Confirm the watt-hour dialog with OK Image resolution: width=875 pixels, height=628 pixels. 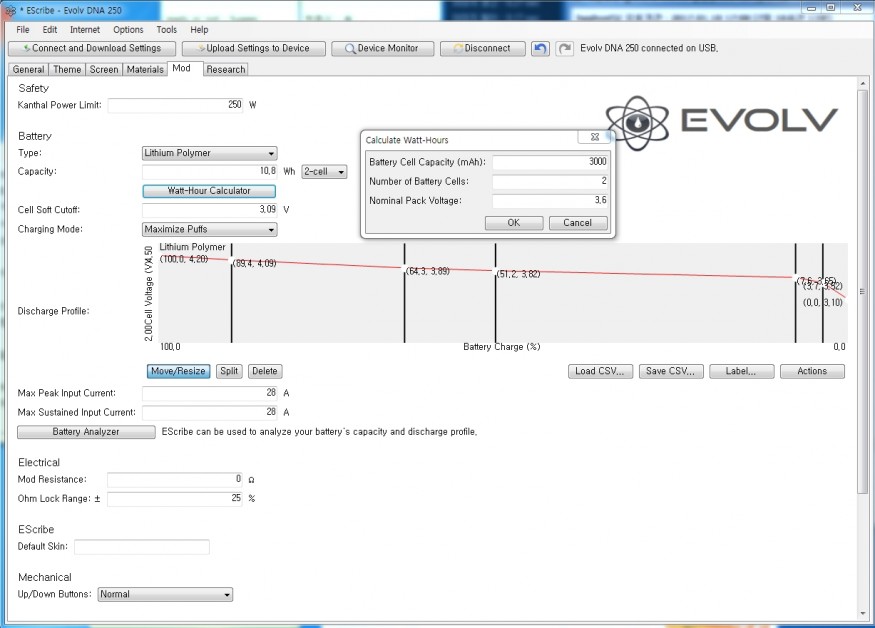514,223
